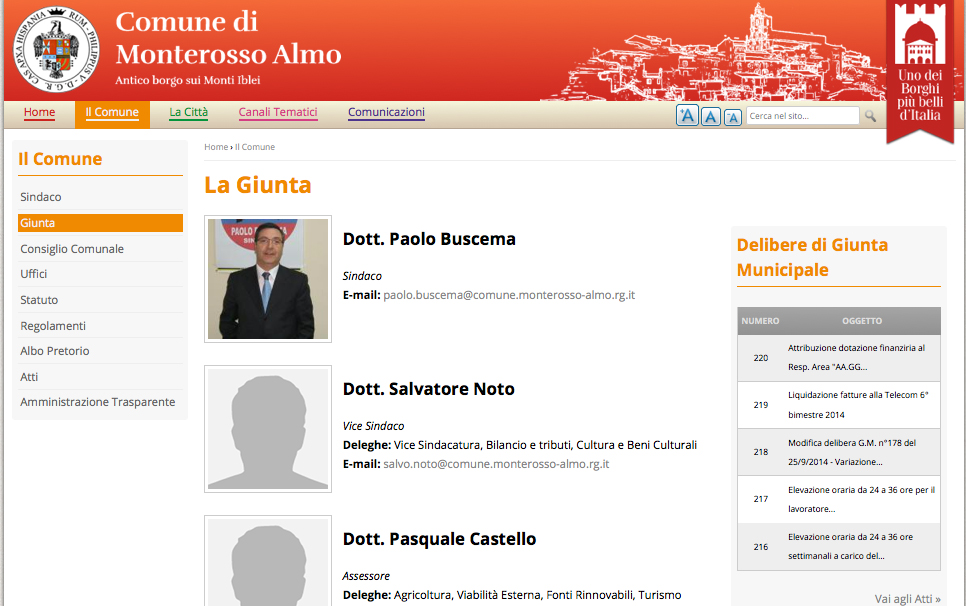Click the OGGETTO column header

pyautogui.click(x=862, y=321)
